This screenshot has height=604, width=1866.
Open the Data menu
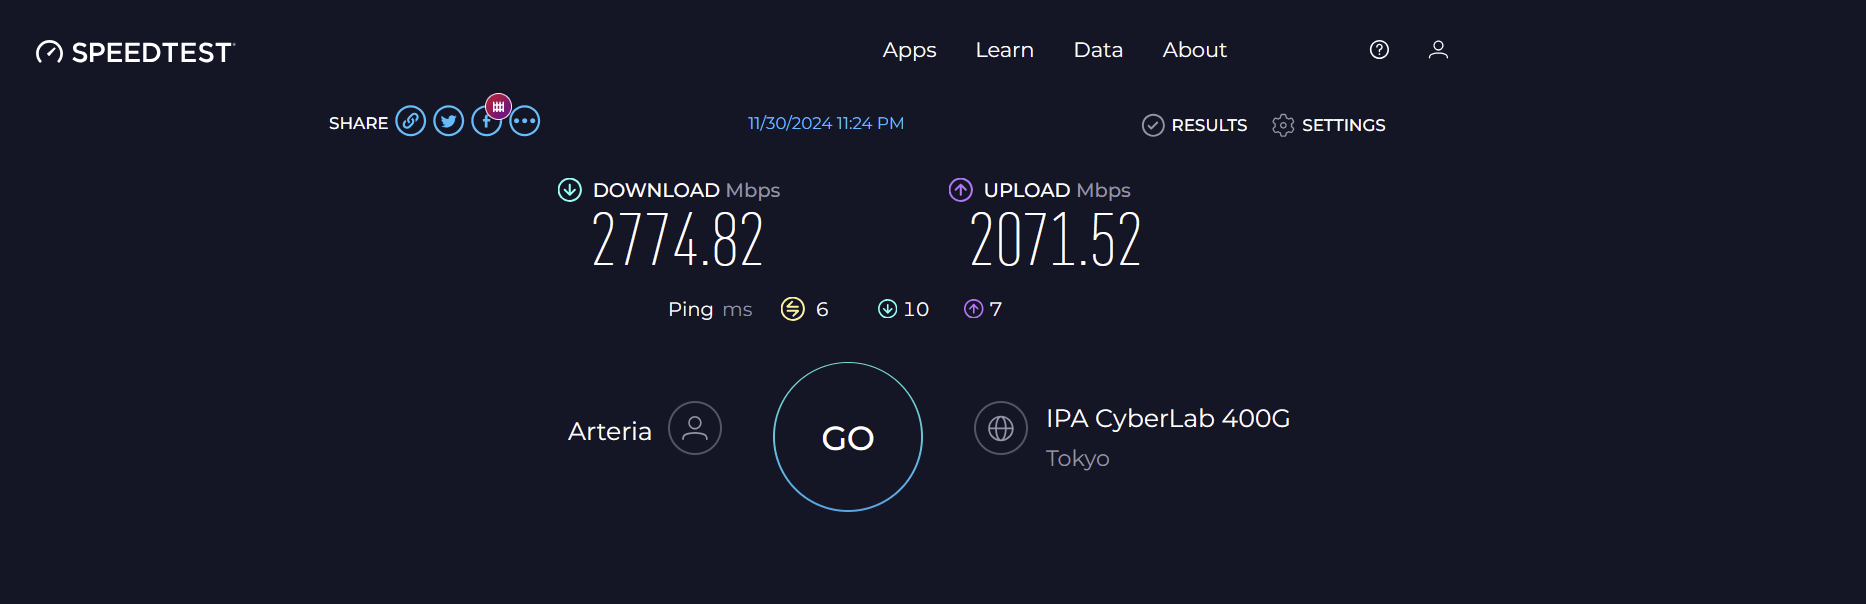(1098, 50)
